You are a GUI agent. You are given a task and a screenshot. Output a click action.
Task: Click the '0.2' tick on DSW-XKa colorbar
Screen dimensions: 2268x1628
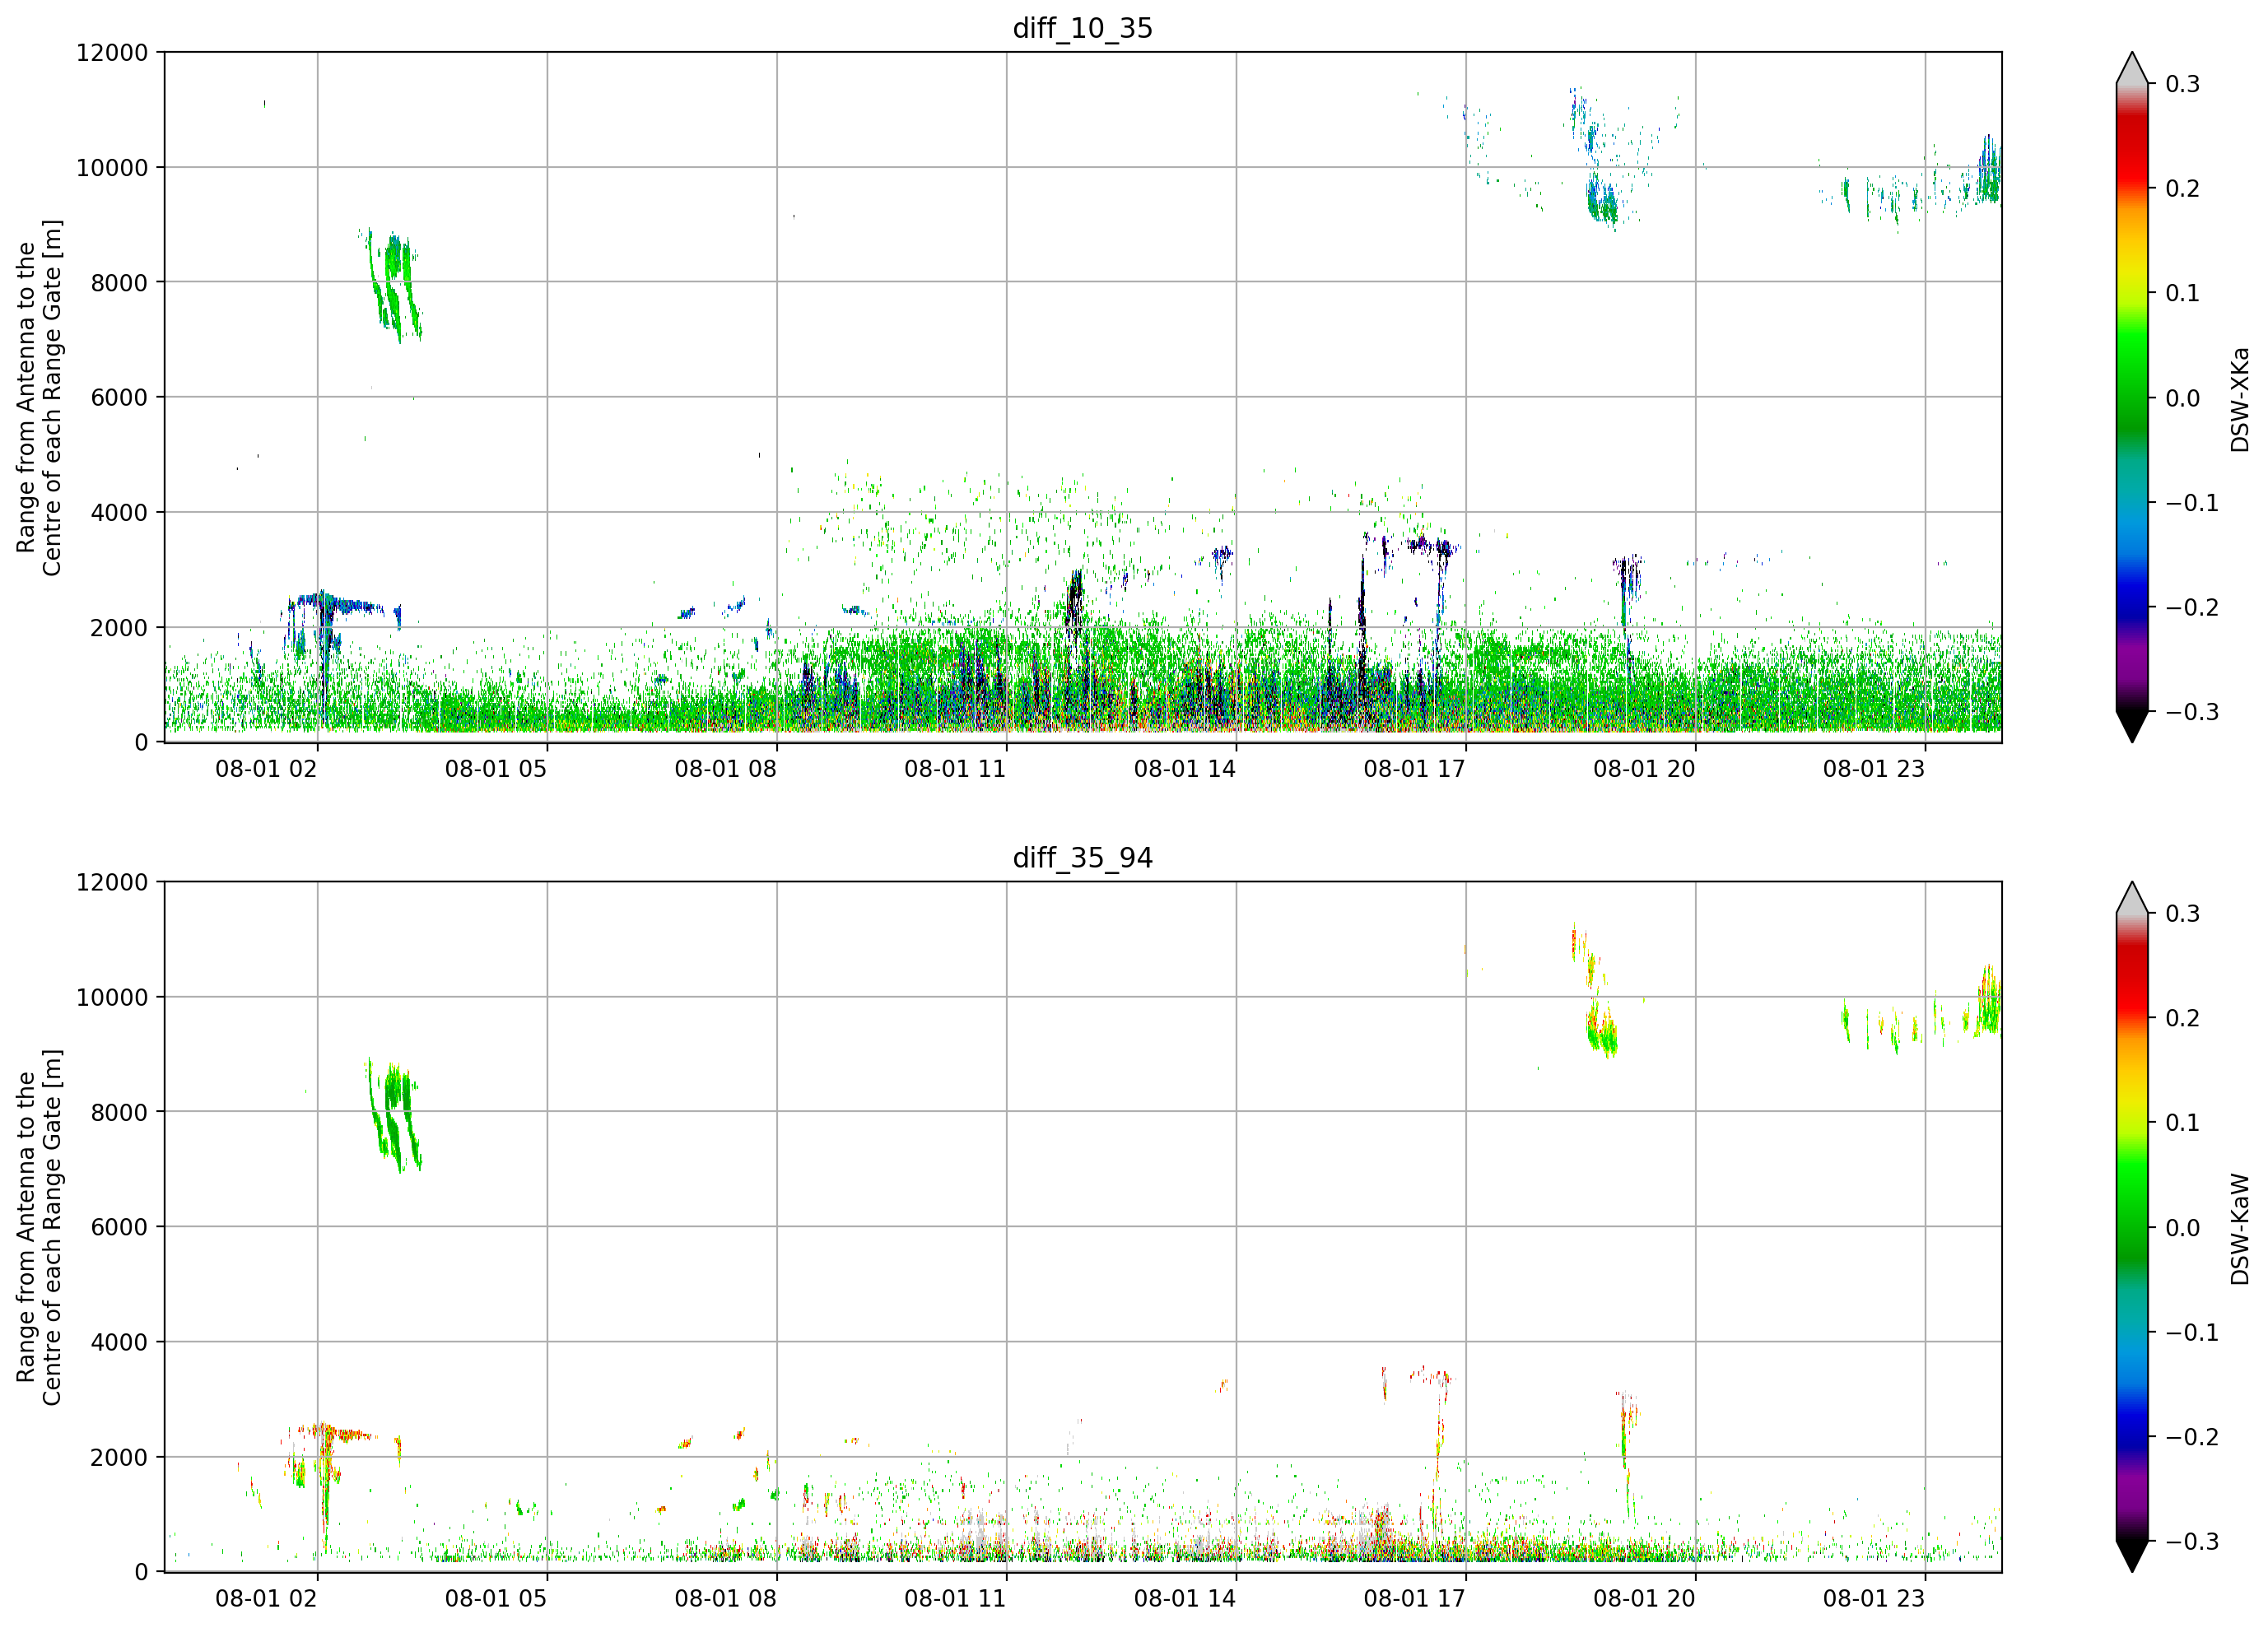point(2183,188)
